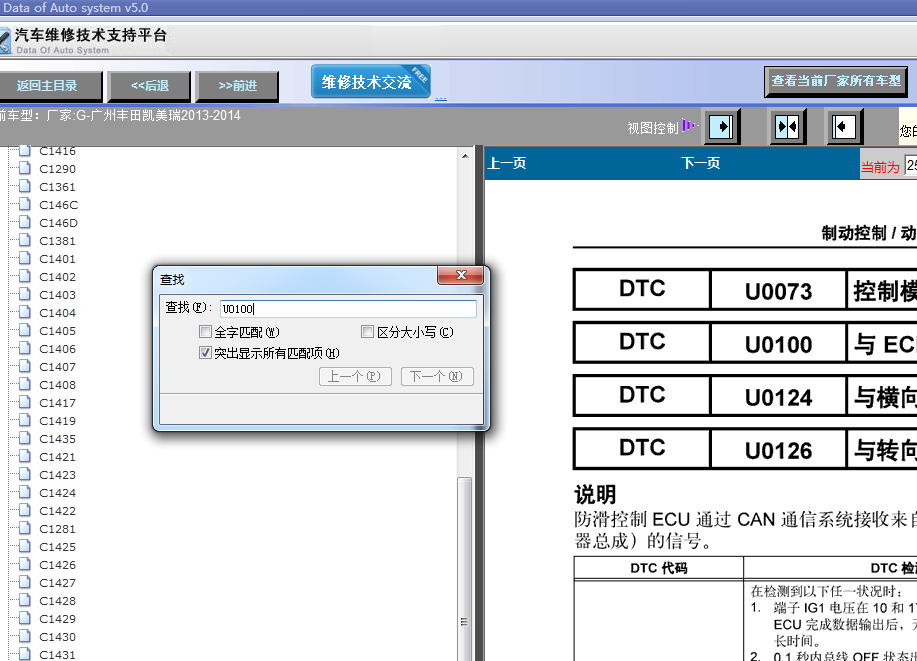This screenshot has height=661, width=917.
Task: Click document icon beside C1421
Action: [x=25, y=456]
